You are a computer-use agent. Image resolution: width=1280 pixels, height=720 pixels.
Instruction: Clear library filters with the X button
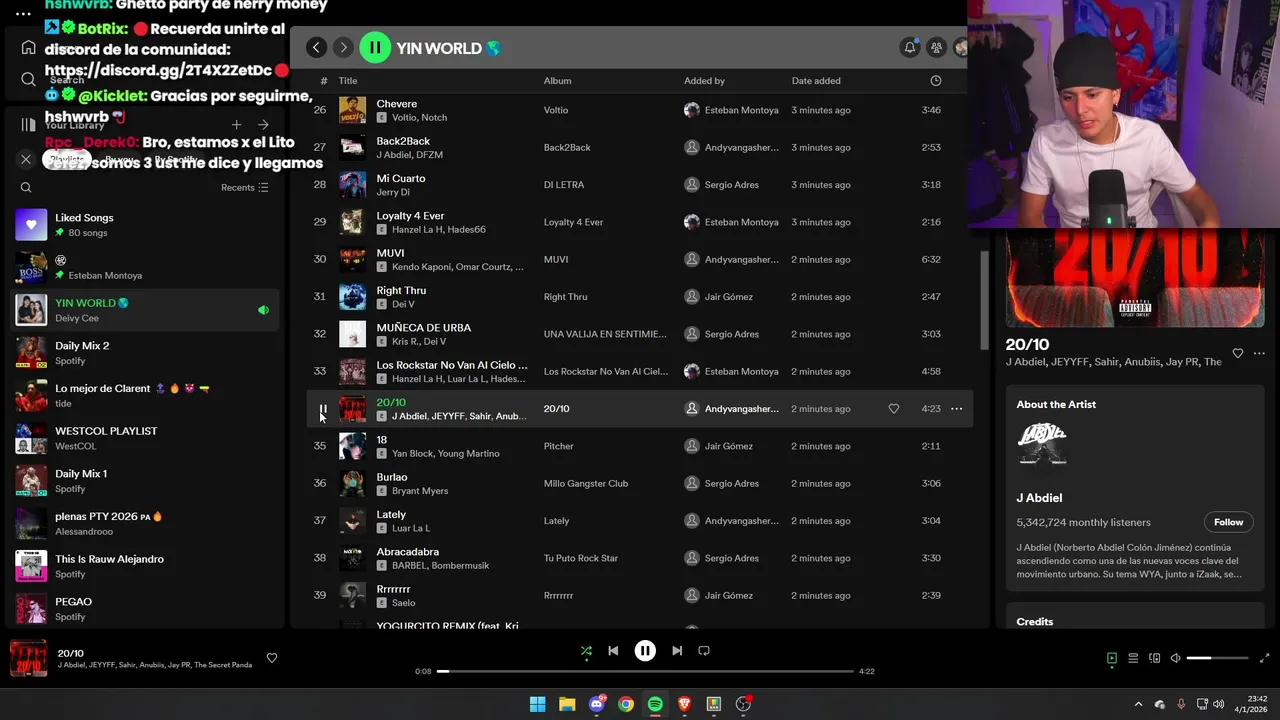[26, 159]
